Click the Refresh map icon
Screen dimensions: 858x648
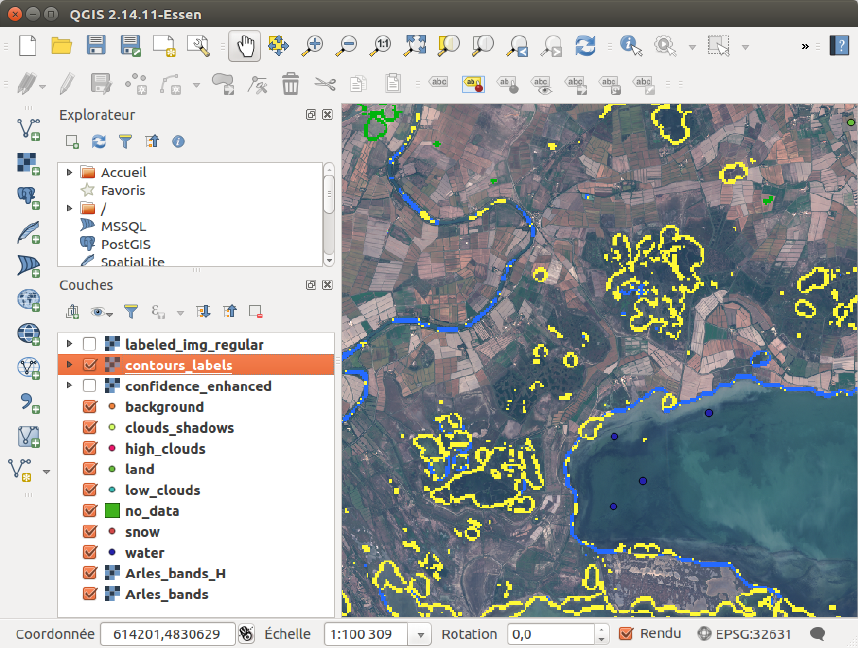[585, 45]
